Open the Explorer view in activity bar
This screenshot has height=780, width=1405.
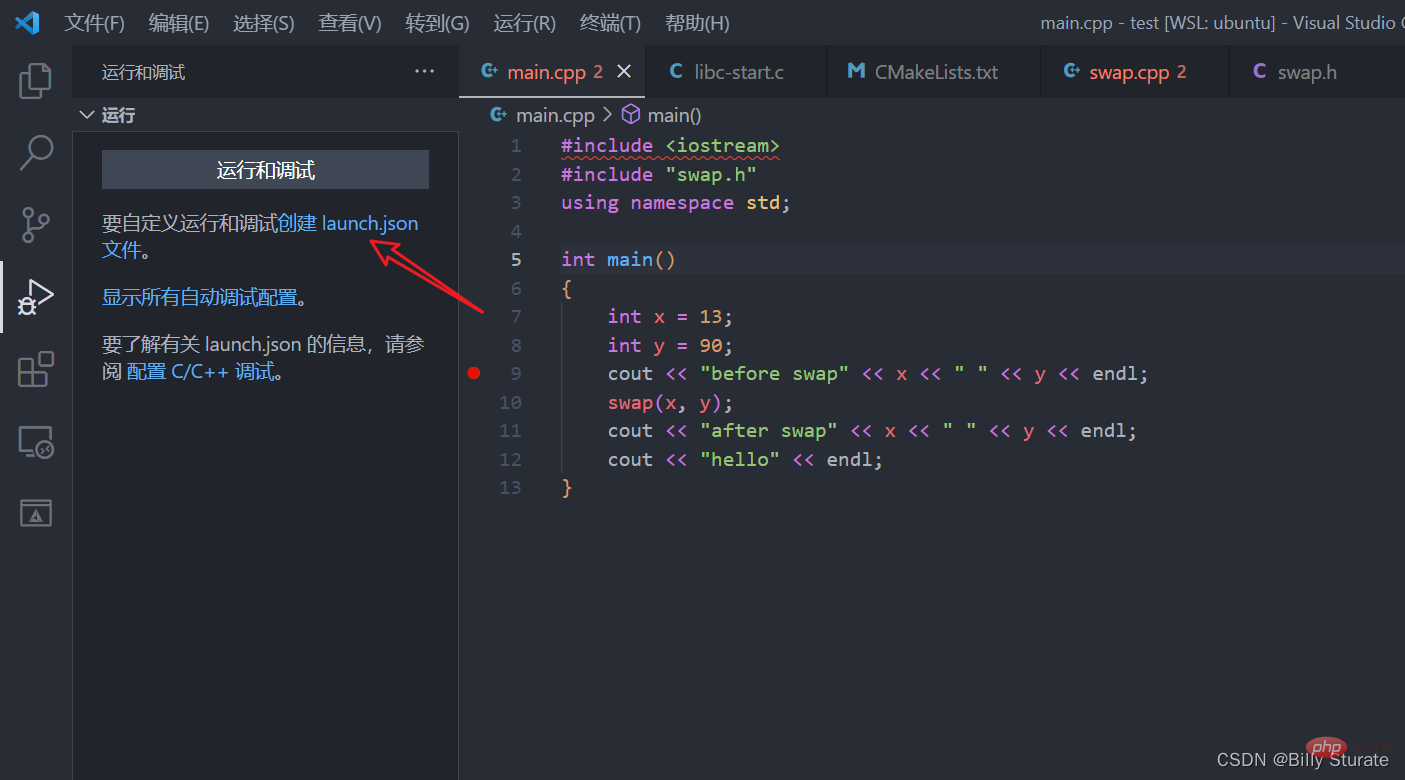point(36,81)
